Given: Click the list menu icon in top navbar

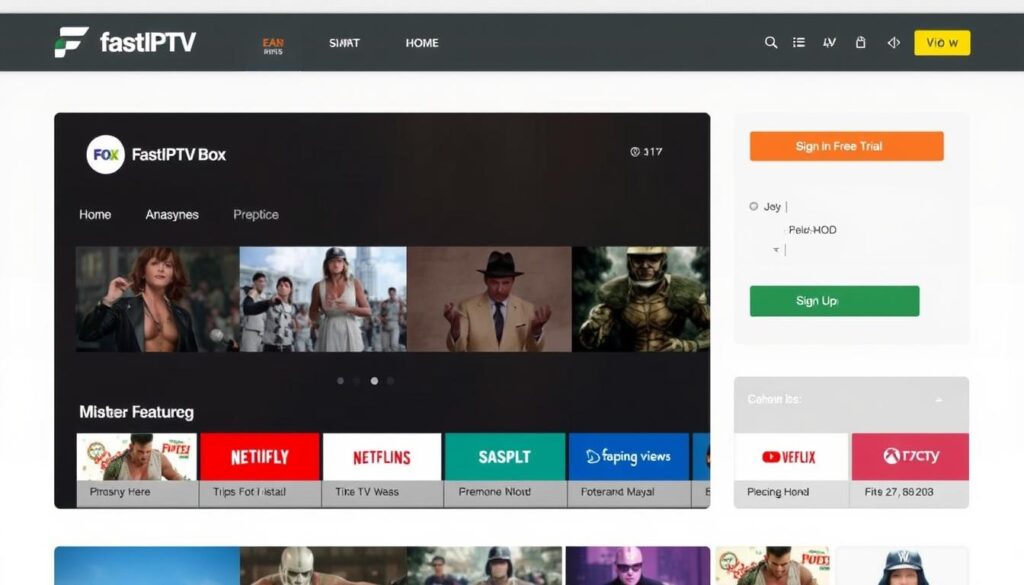Looking at the screenshot, I should (798, 43).
